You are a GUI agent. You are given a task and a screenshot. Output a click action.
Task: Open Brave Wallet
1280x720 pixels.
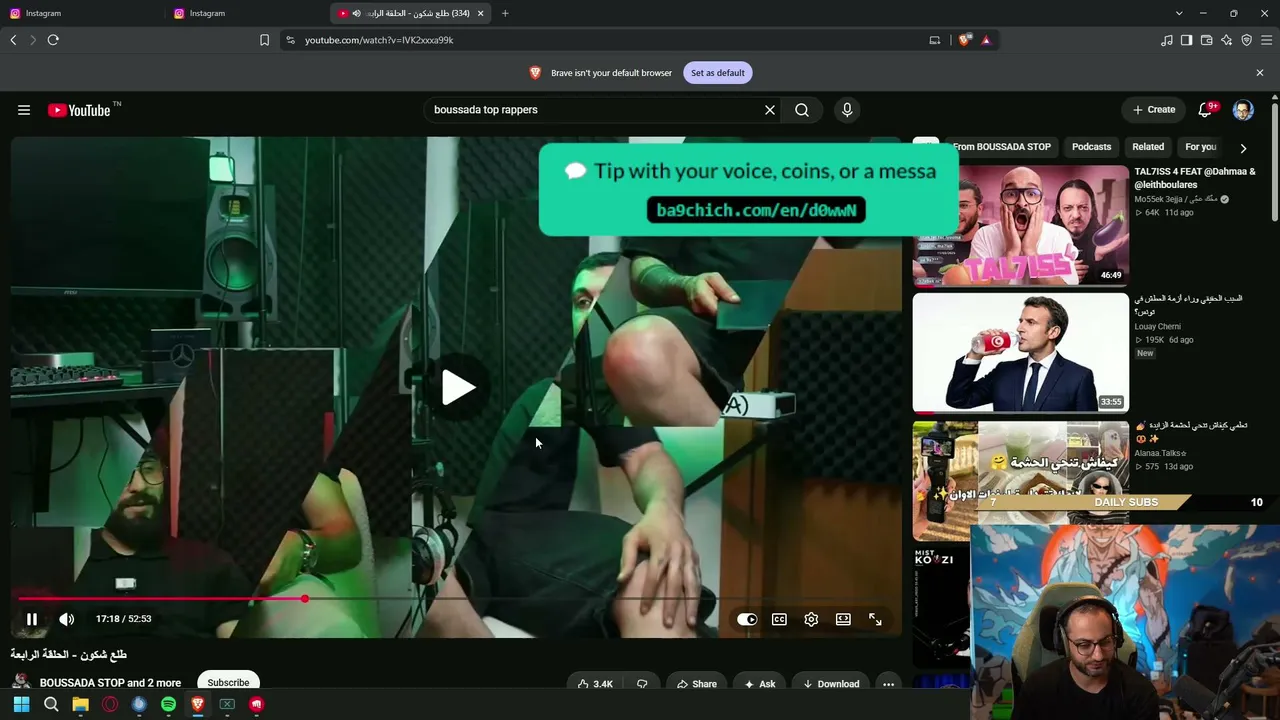point(1207,40)
